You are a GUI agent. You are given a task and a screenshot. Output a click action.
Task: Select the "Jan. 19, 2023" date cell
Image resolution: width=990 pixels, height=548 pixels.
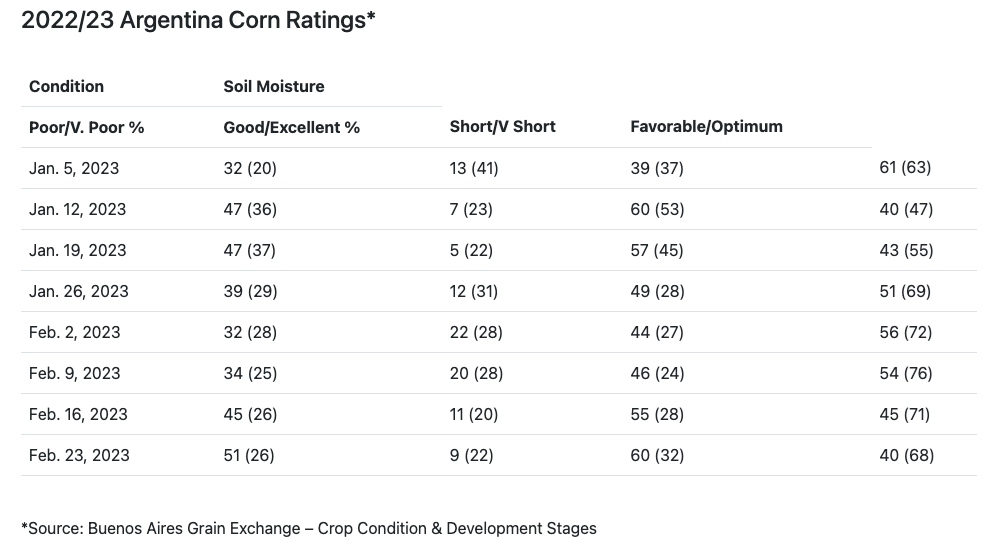click(x=78, y=250)
